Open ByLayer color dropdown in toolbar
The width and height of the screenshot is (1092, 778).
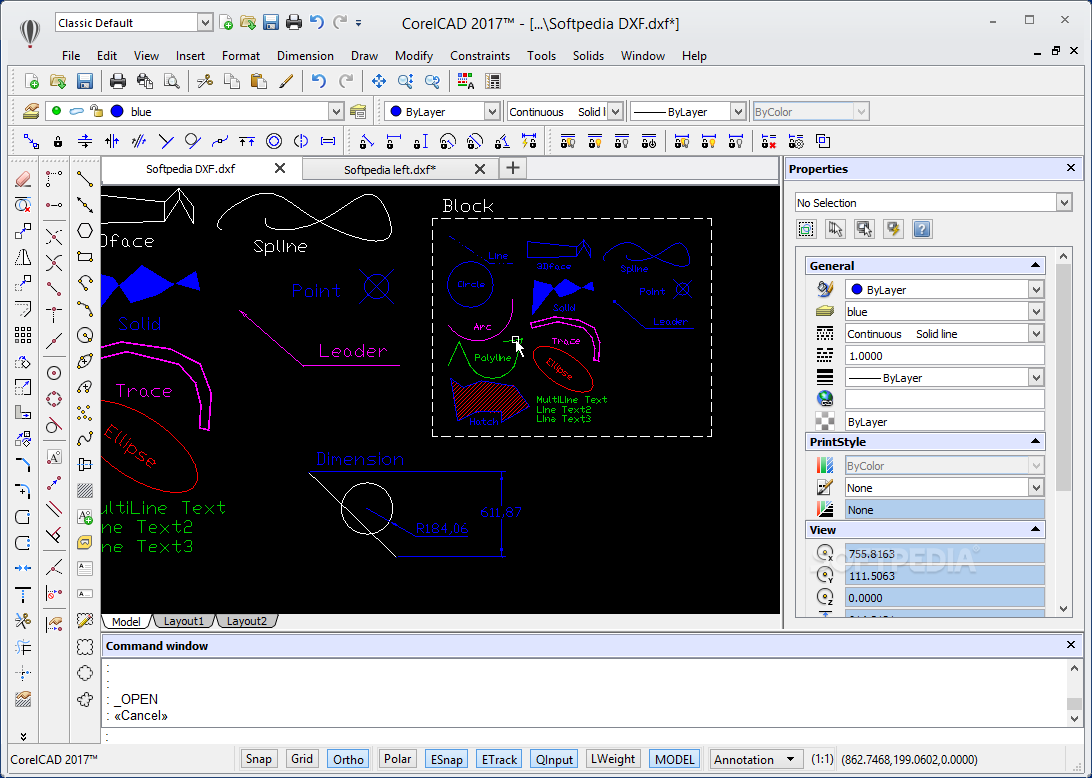pyautogui.click(x=492, y=111)
